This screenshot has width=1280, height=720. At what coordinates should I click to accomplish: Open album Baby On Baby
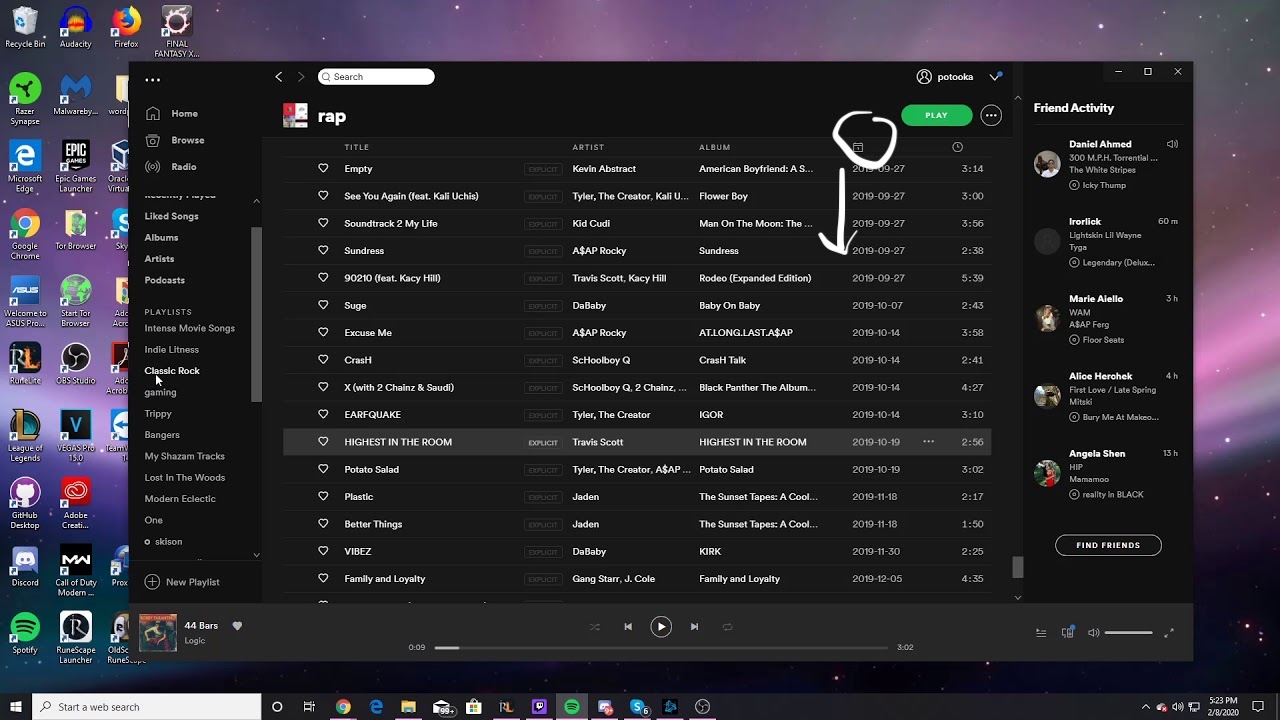point(729,305)
